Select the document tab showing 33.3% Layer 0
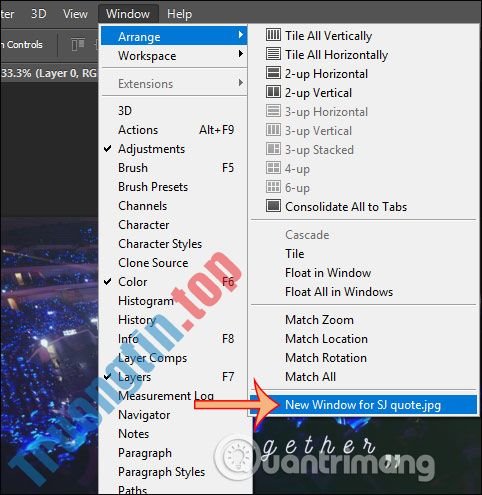 [x=49, y=73]
